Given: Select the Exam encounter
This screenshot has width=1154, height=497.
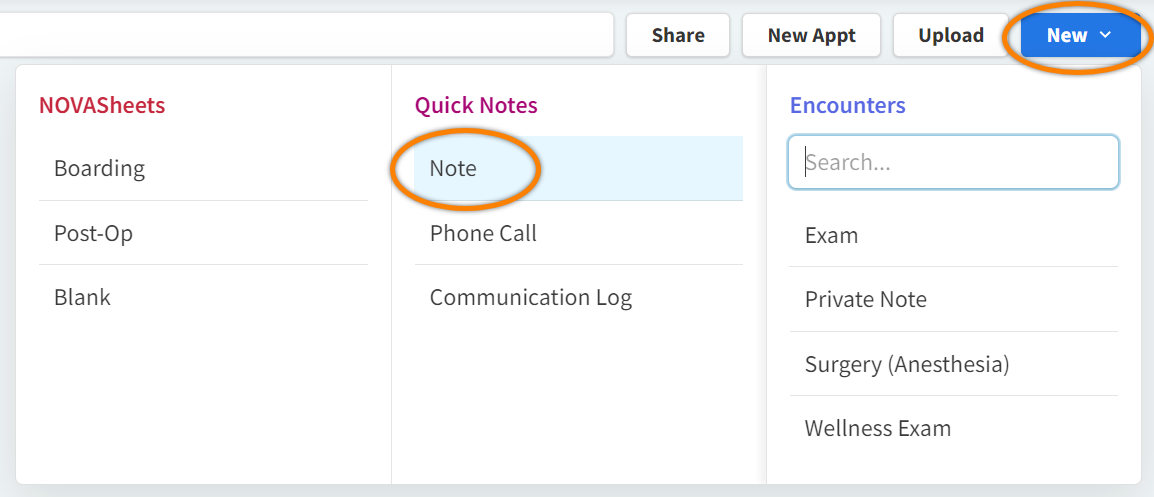Looking at the screenshot, I should [x=832, y=235].
